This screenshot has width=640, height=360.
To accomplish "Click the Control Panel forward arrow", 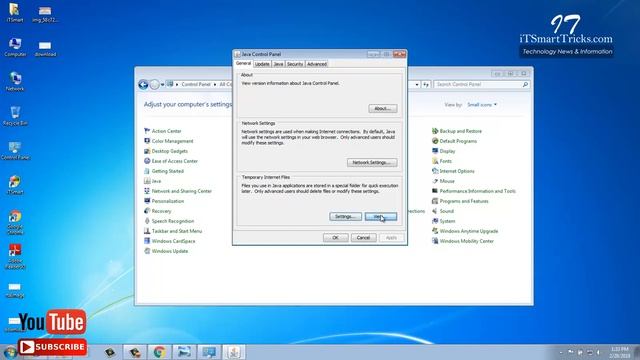I will click(154, 84).
